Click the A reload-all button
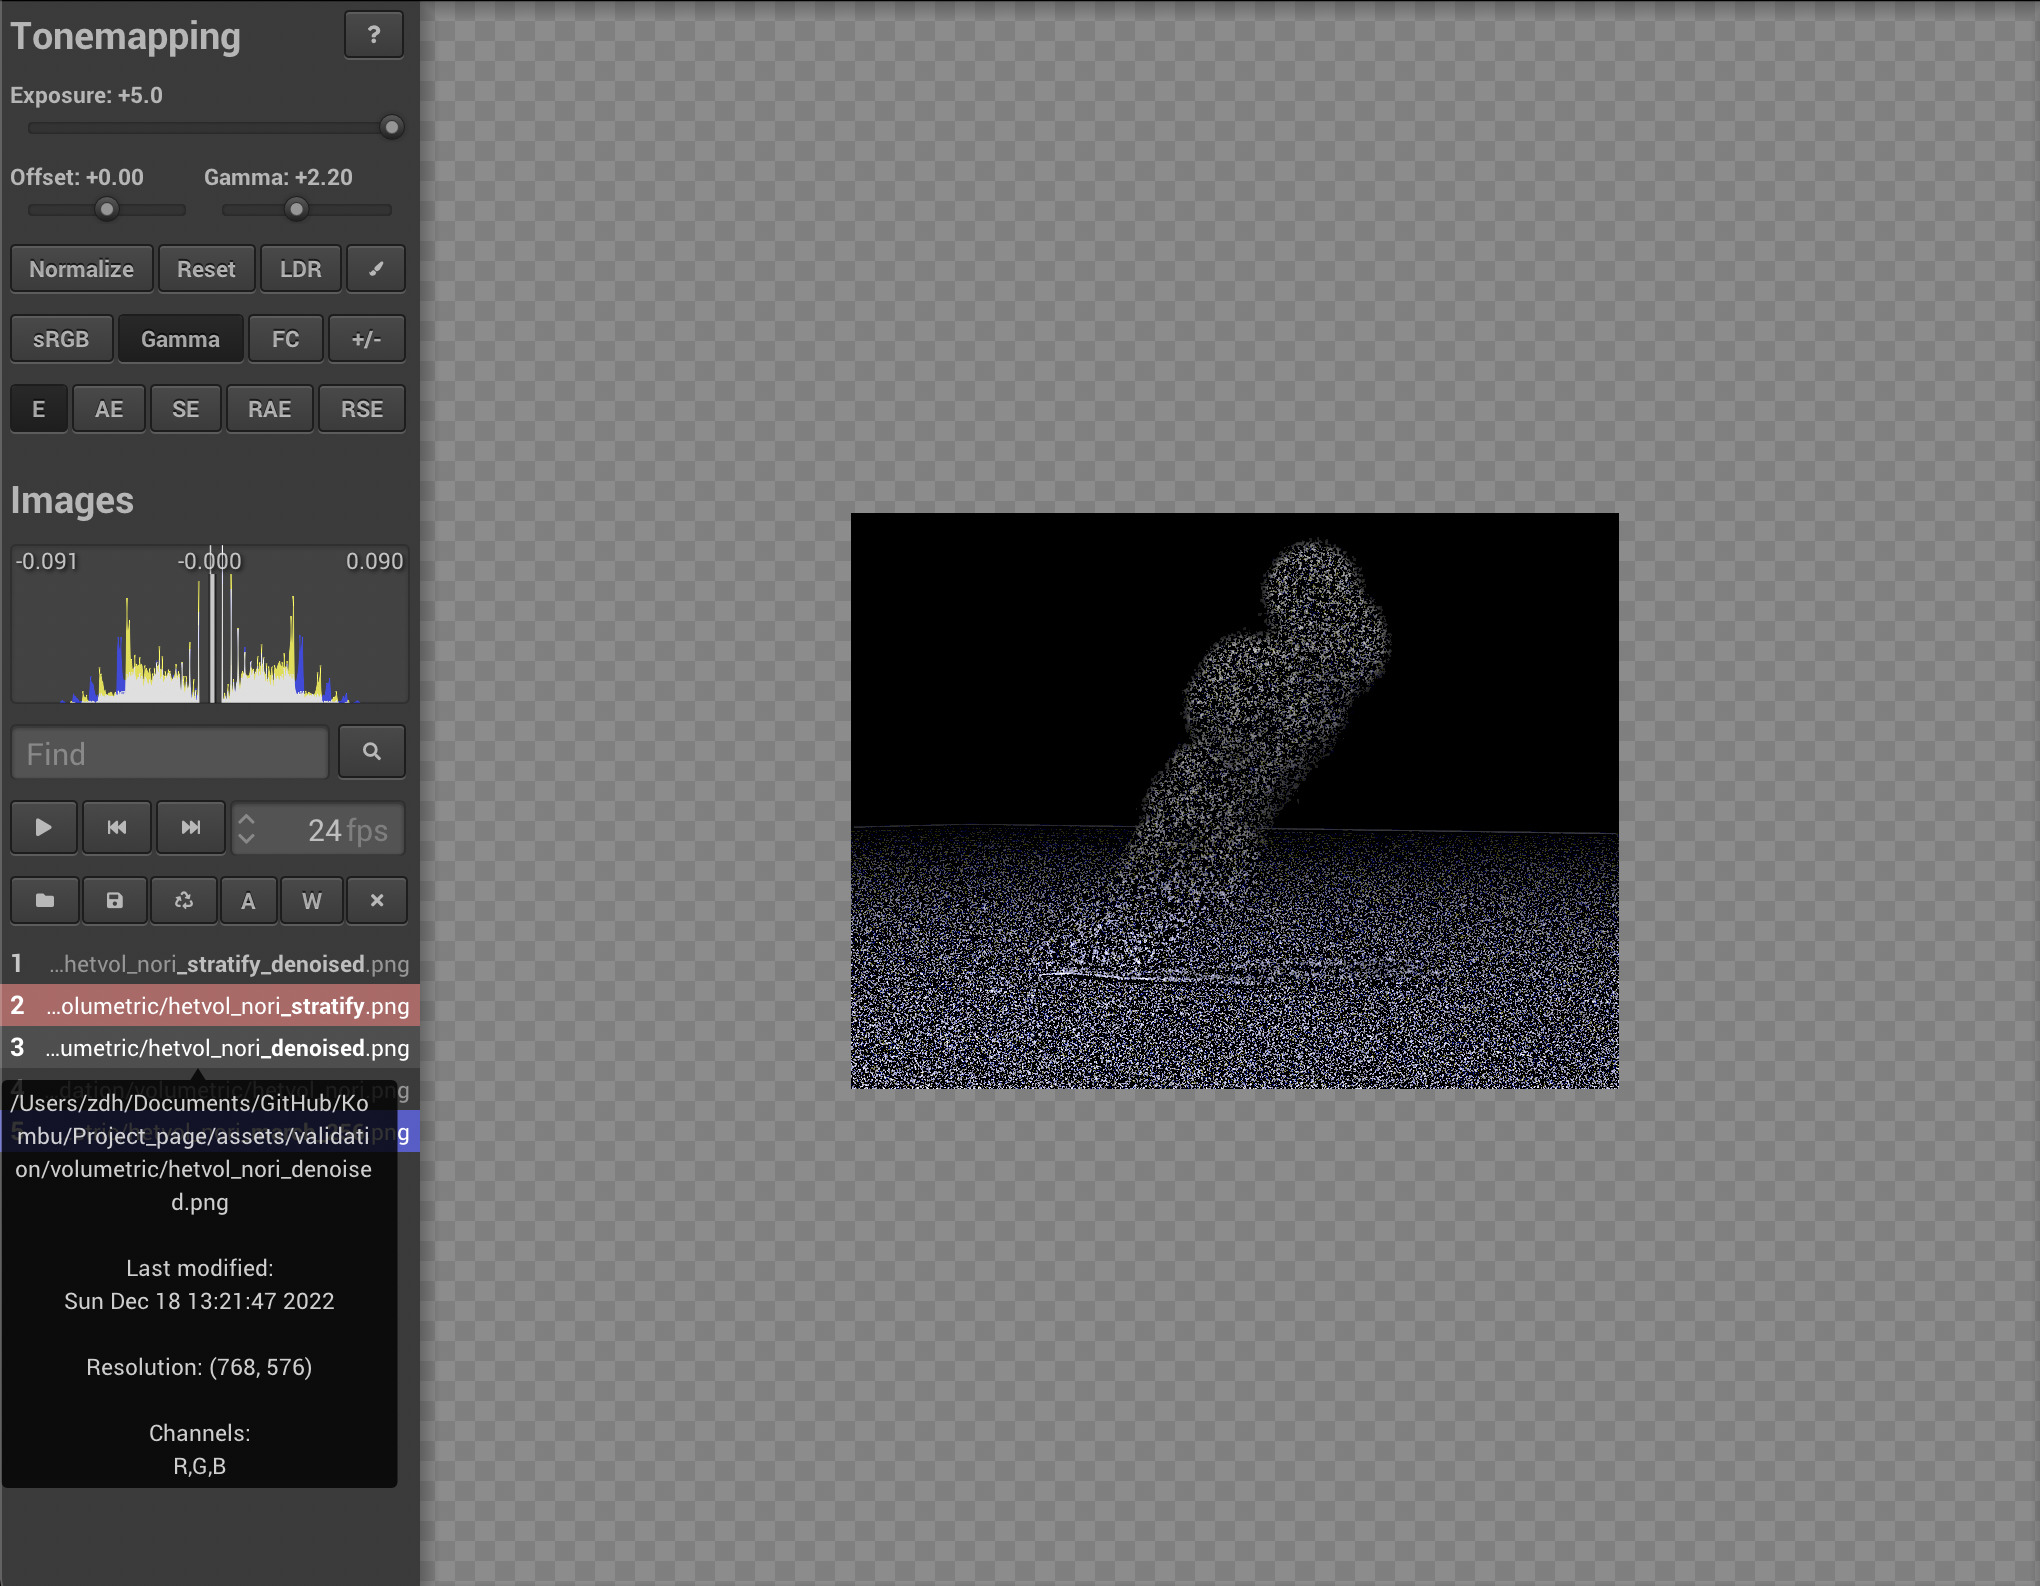This screenshot has height=1586, width=2040. click(x=249, y=901)
